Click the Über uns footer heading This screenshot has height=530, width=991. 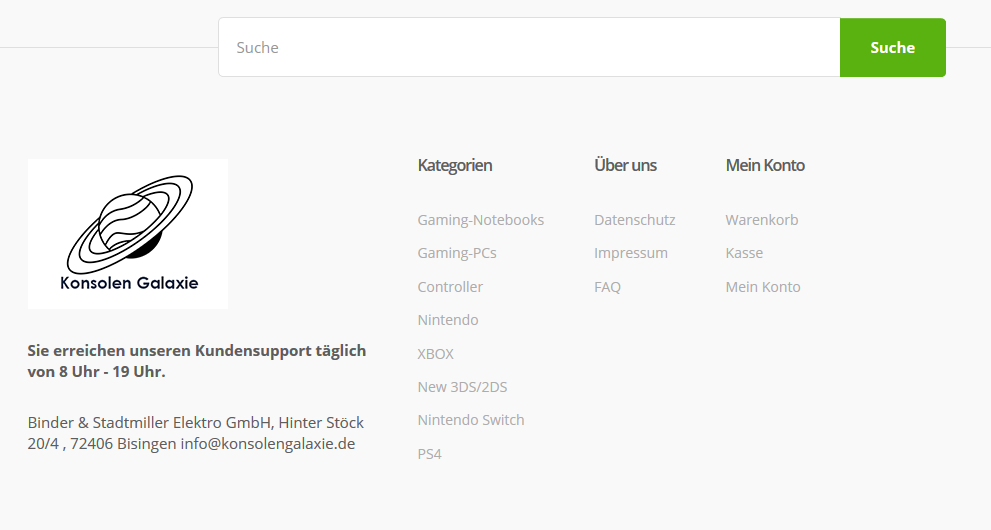coord(625,166)
